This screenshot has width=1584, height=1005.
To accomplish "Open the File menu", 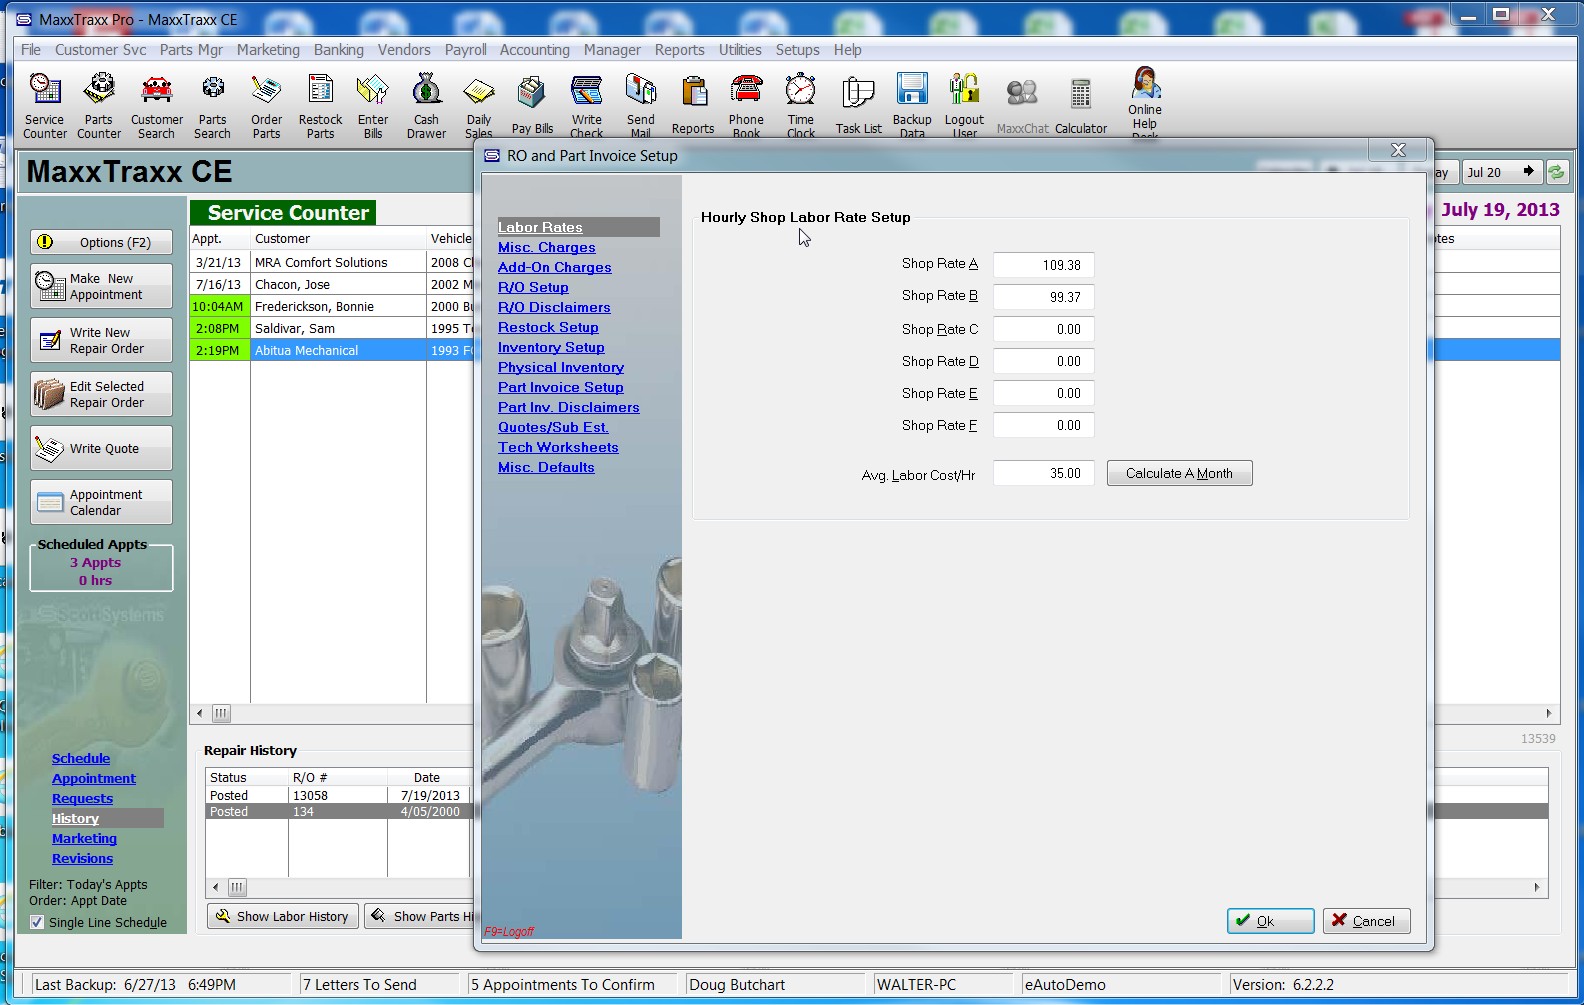I will (x=31, y=49).
